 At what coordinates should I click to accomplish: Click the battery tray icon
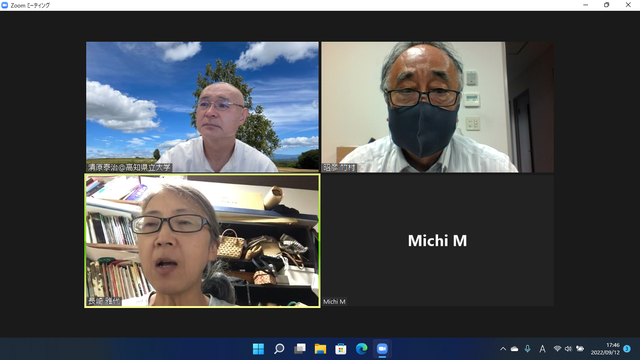pos(580,349)
